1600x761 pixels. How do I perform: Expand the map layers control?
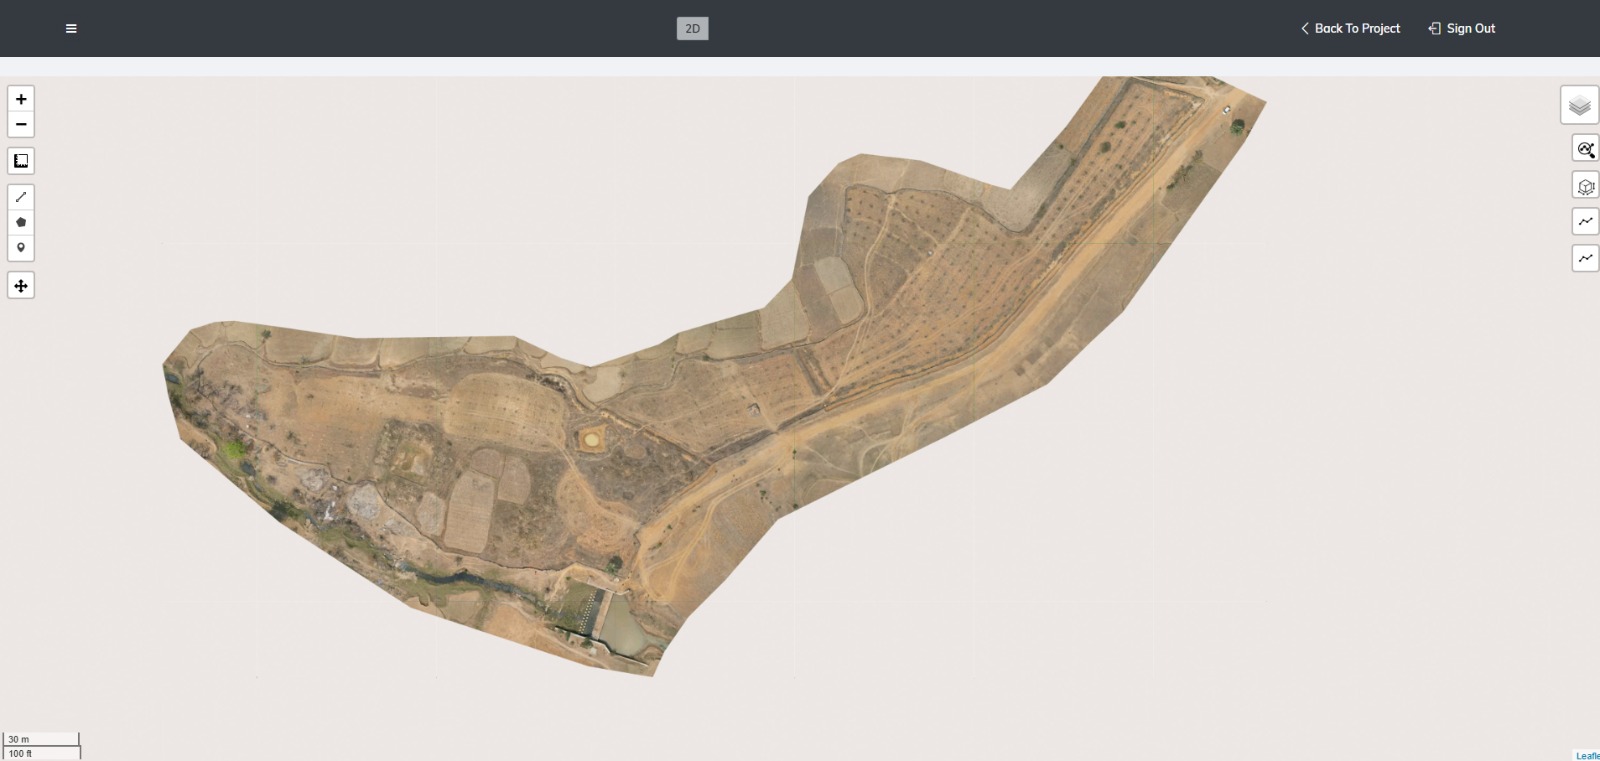pos(1579,105)
